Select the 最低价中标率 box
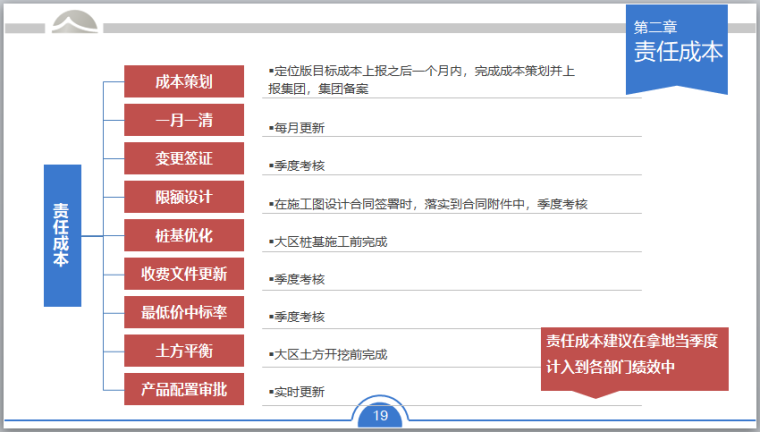 pos(184,312)
